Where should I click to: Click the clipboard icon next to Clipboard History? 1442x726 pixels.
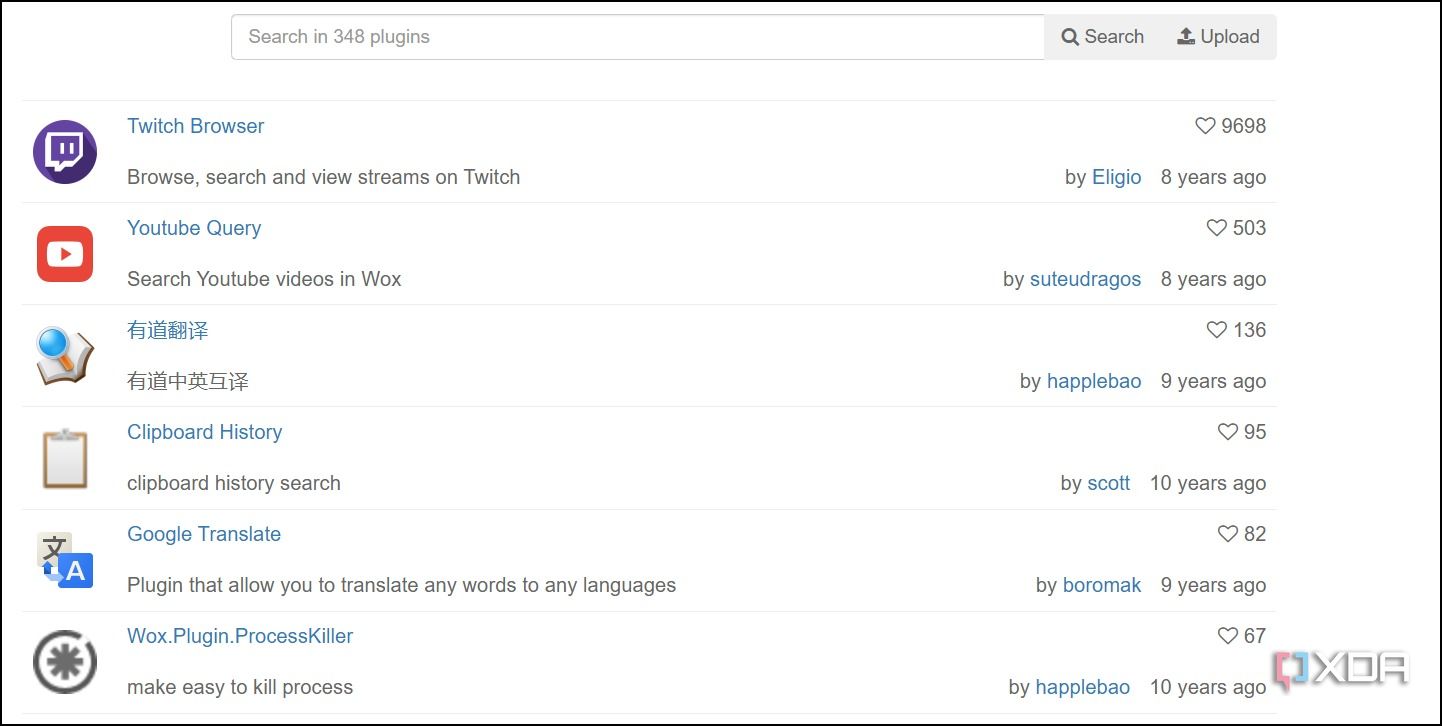coord(65,458)
